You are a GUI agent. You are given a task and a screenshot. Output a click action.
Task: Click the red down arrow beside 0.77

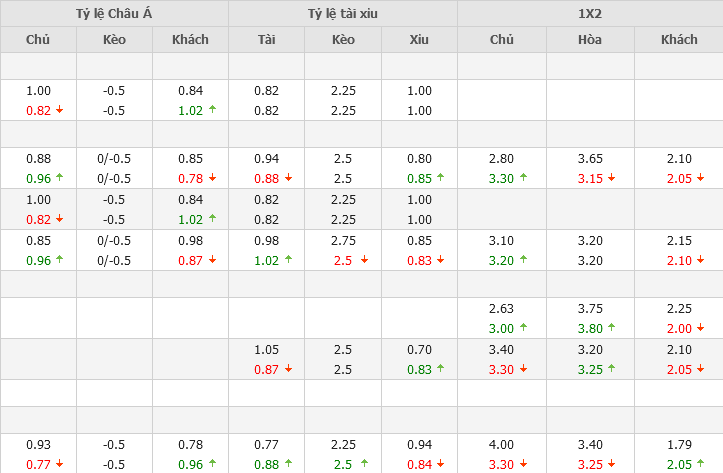59,464
